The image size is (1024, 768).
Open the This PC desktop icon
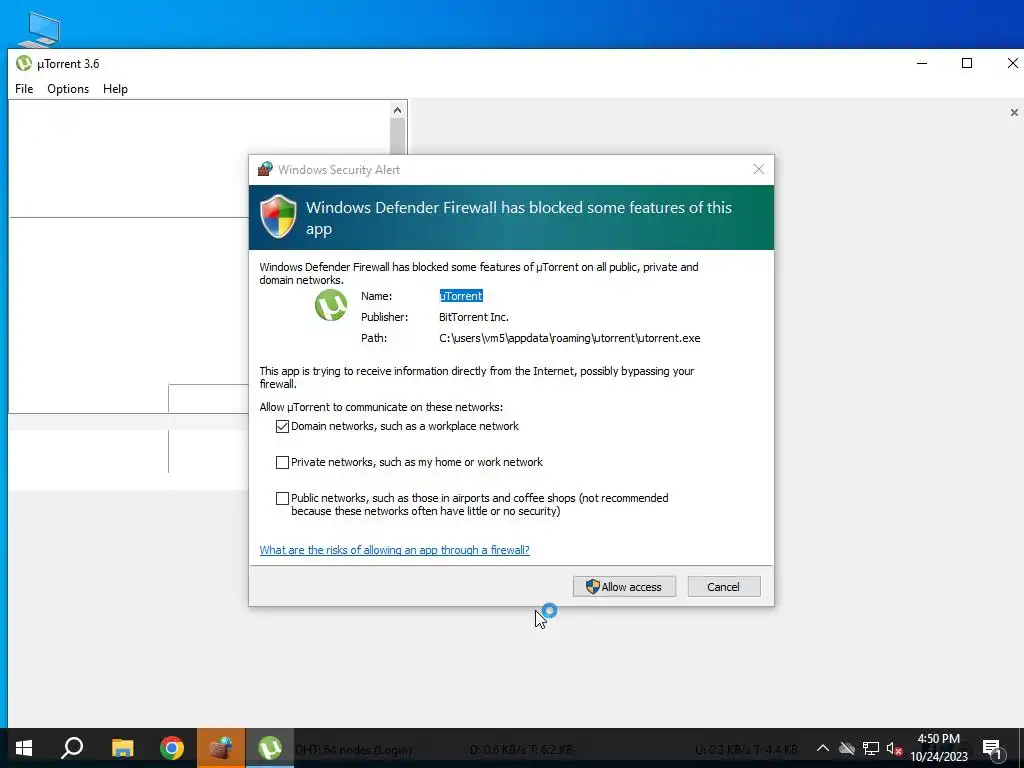click(x=40, y=29)
